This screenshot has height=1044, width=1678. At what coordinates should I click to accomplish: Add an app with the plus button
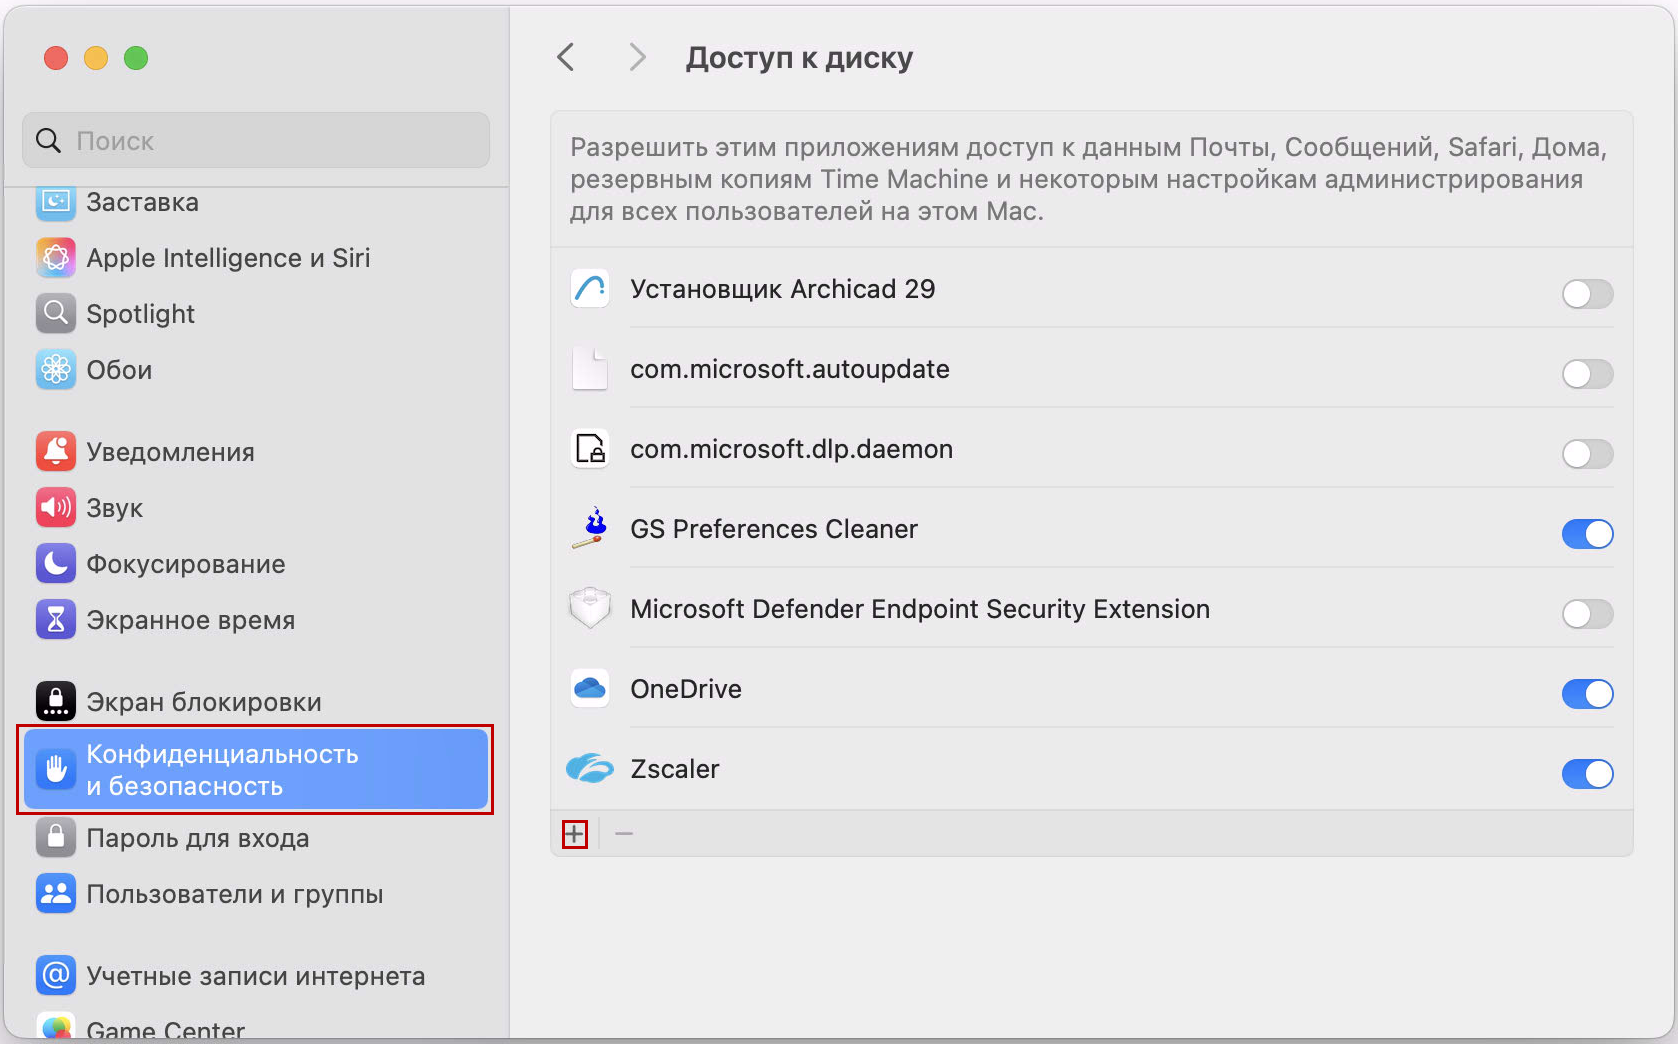(574, 832)
